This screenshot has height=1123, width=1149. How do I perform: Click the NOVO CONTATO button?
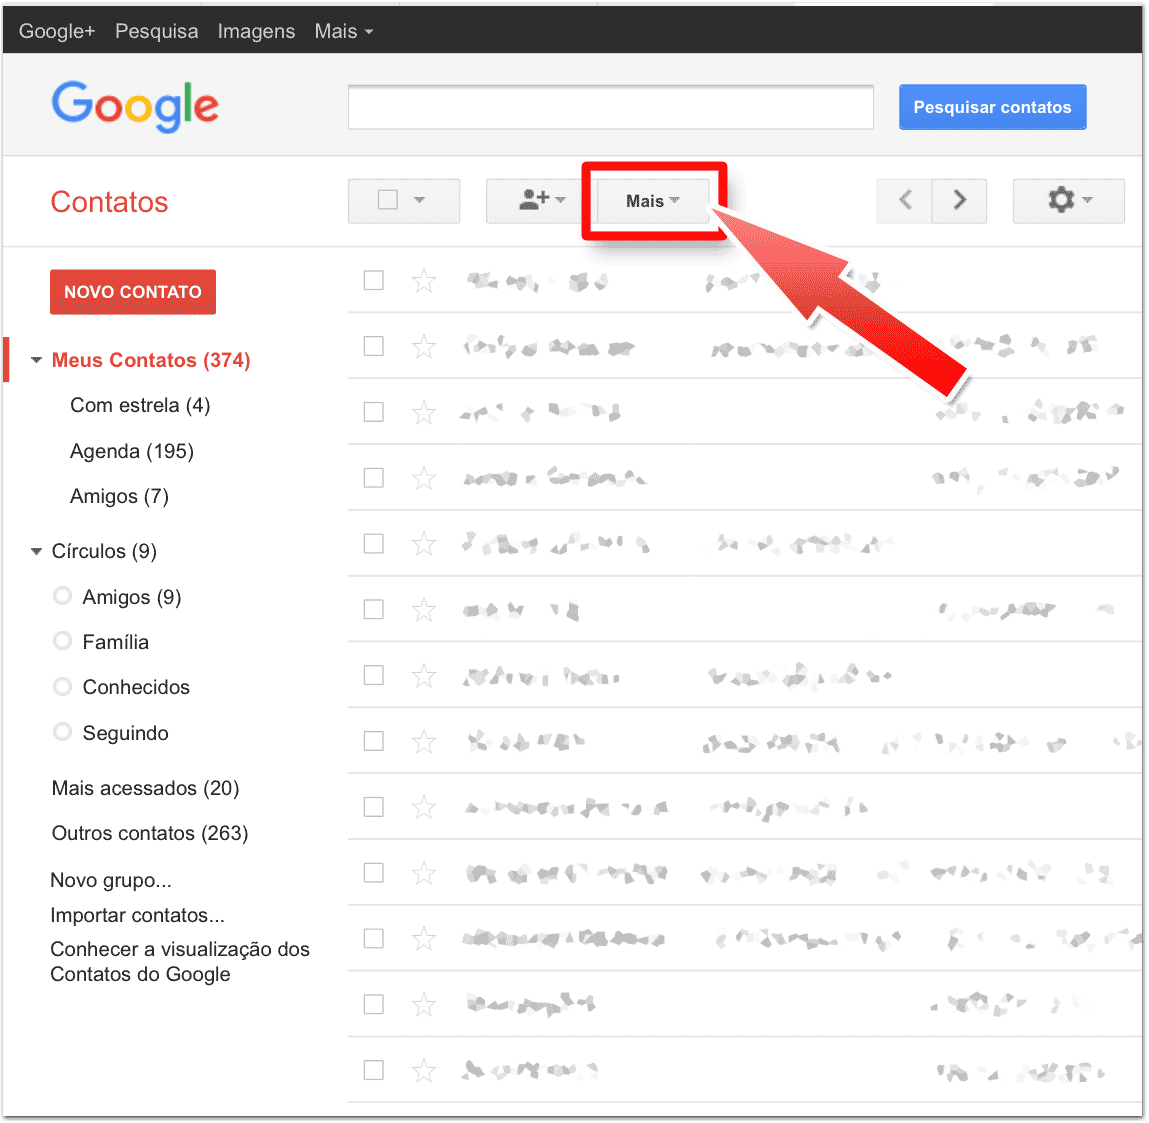[133, 292]
